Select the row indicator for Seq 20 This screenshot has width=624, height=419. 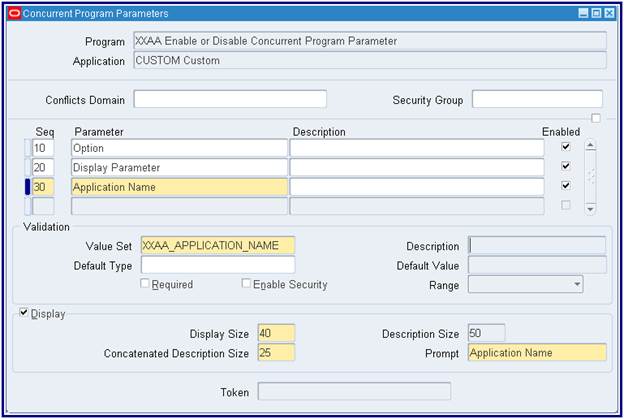pos(27,168)
